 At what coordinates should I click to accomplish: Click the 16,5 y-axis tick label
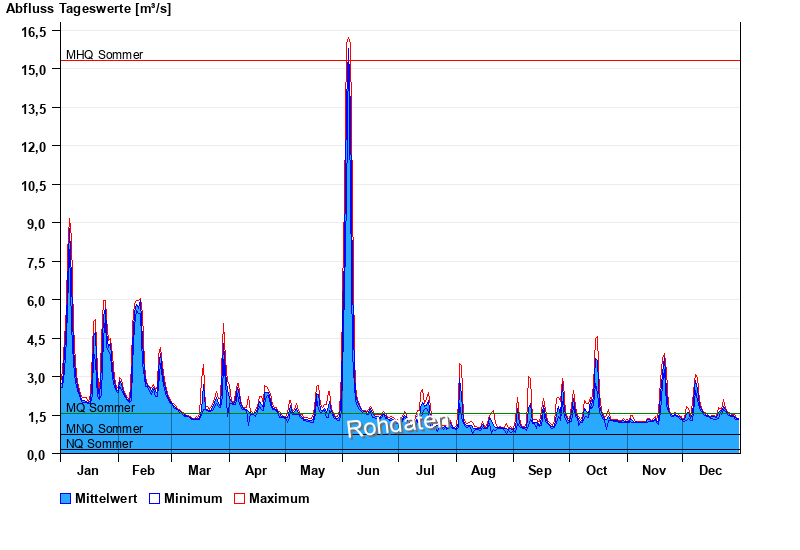tap(35, 32)
